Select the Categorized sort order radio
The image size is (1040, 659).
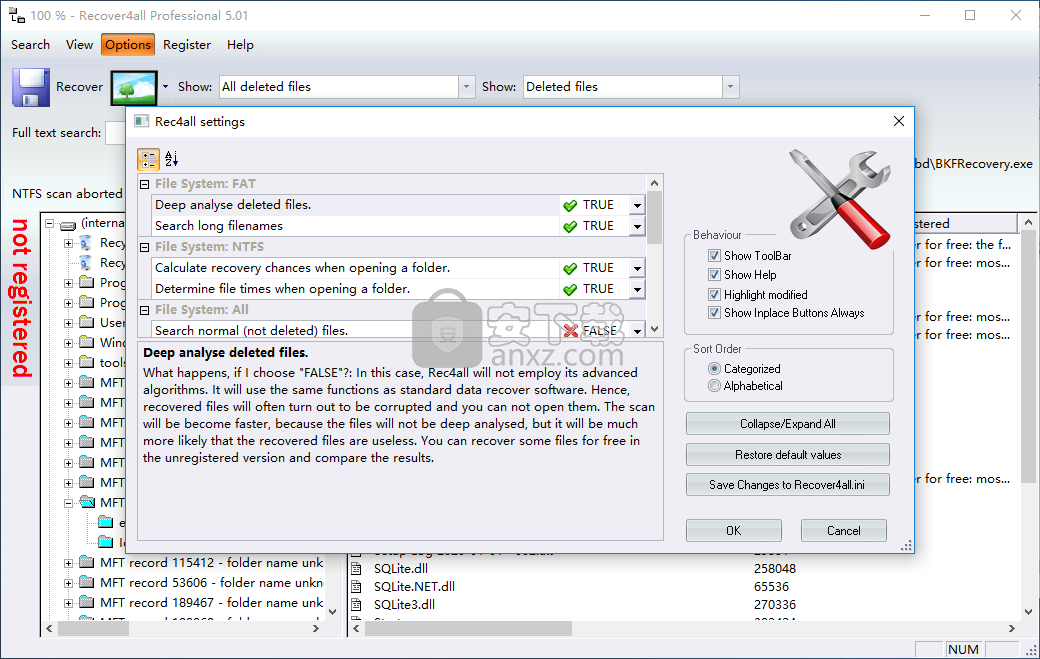[x=714, y=369]
